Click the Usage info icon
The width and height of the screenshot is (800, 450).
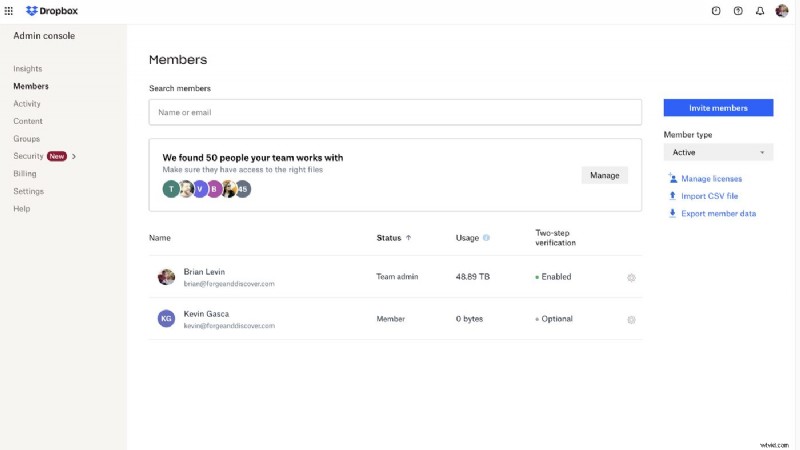tap(486, 238)
